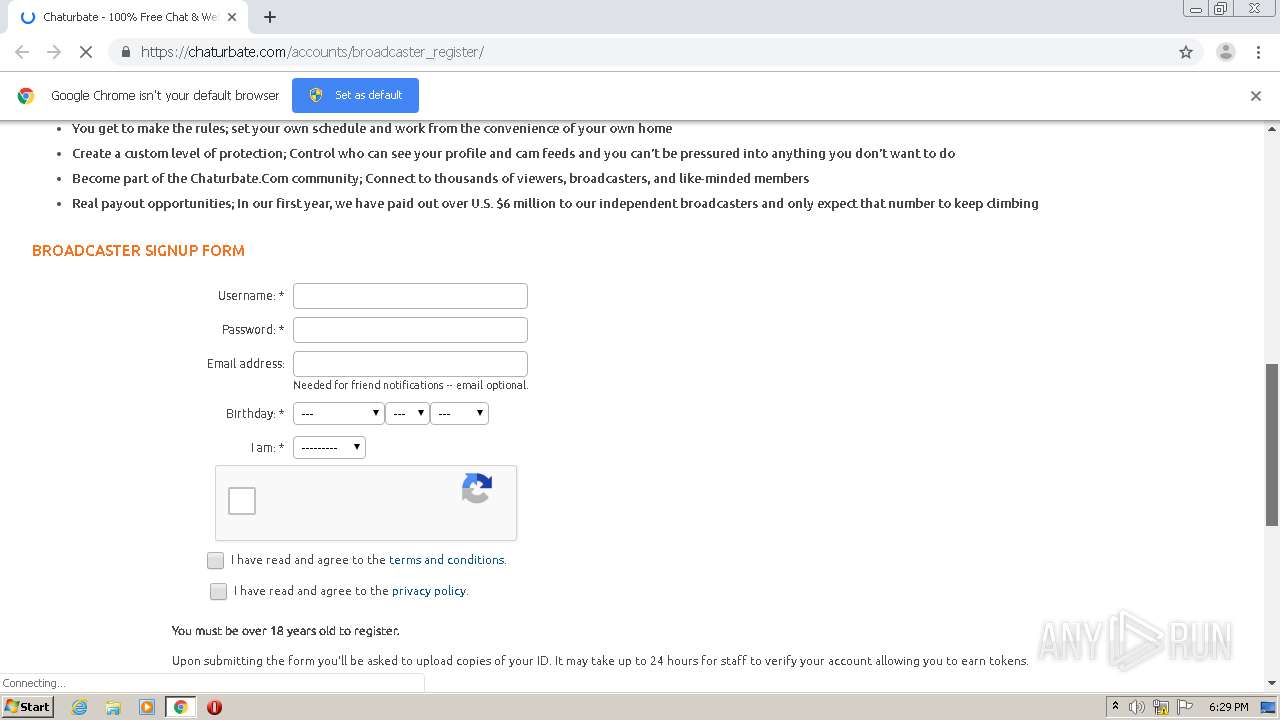This screenshot has height=720, width=1280.
Task: Bookmark this page with the star icon
Action: click(x=1186, y=52)
